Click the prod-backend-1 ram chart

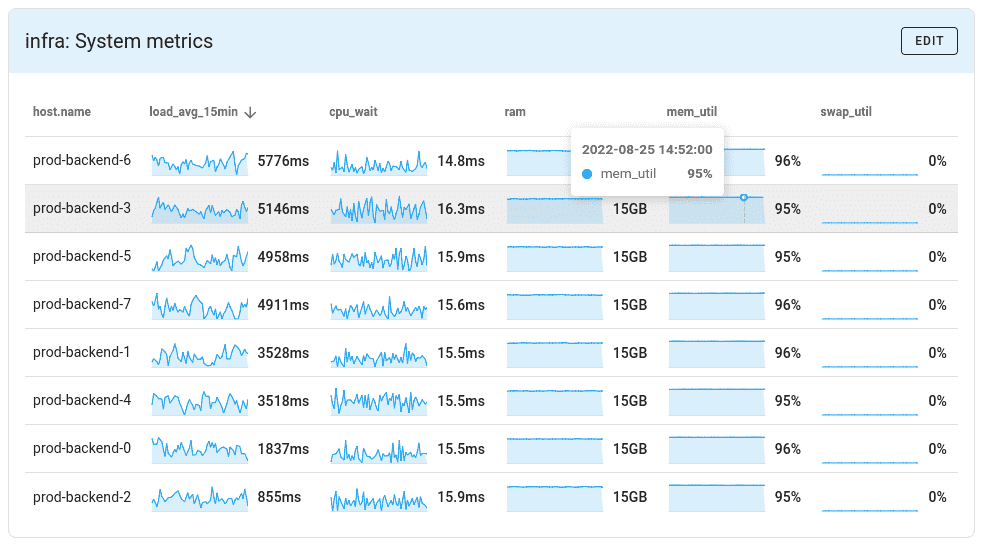click(x=554, y=353)
